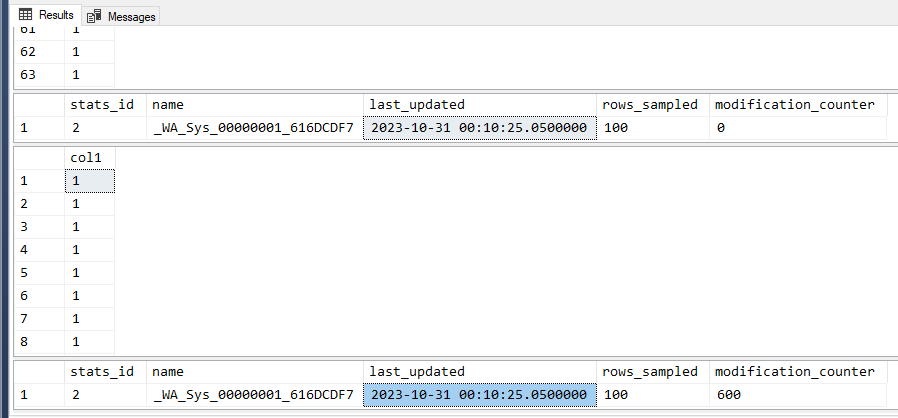Click the _WA_Sys name cell in bottom grid

[x=255, y=395]
